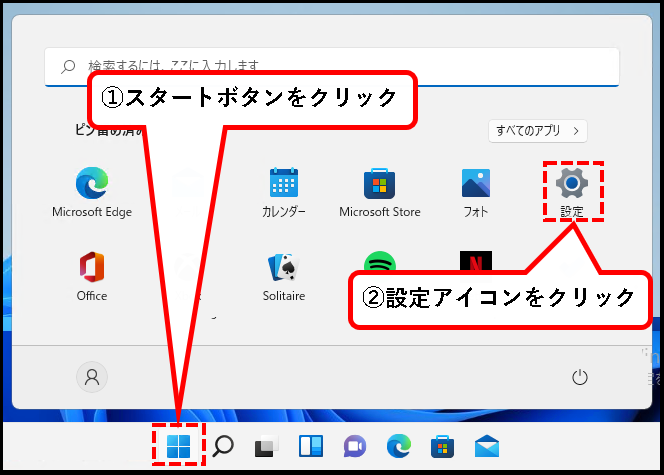Click the Solitaire label text
The image size is (664, 475).
[x=284, y=295]
